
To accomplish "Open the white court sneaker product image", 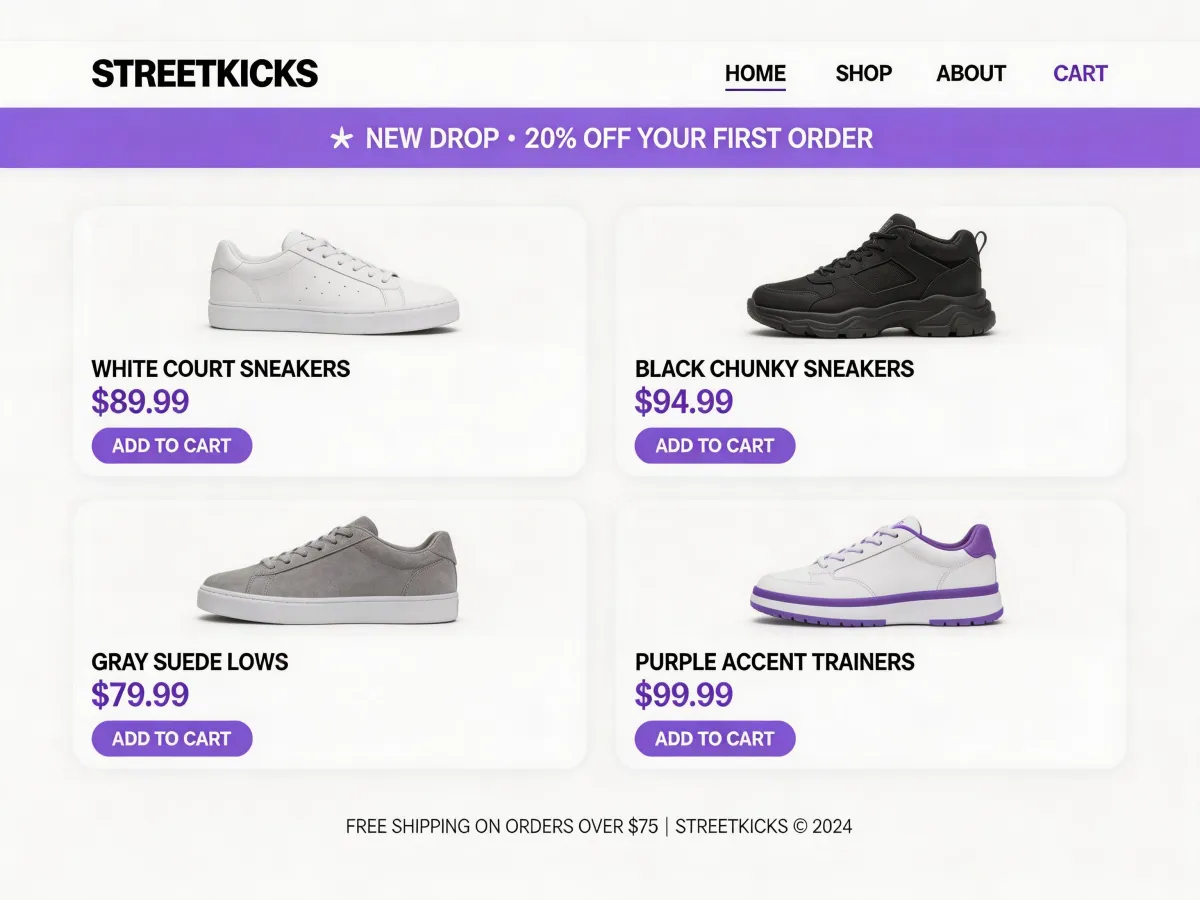I will click(x=333, y=282).
